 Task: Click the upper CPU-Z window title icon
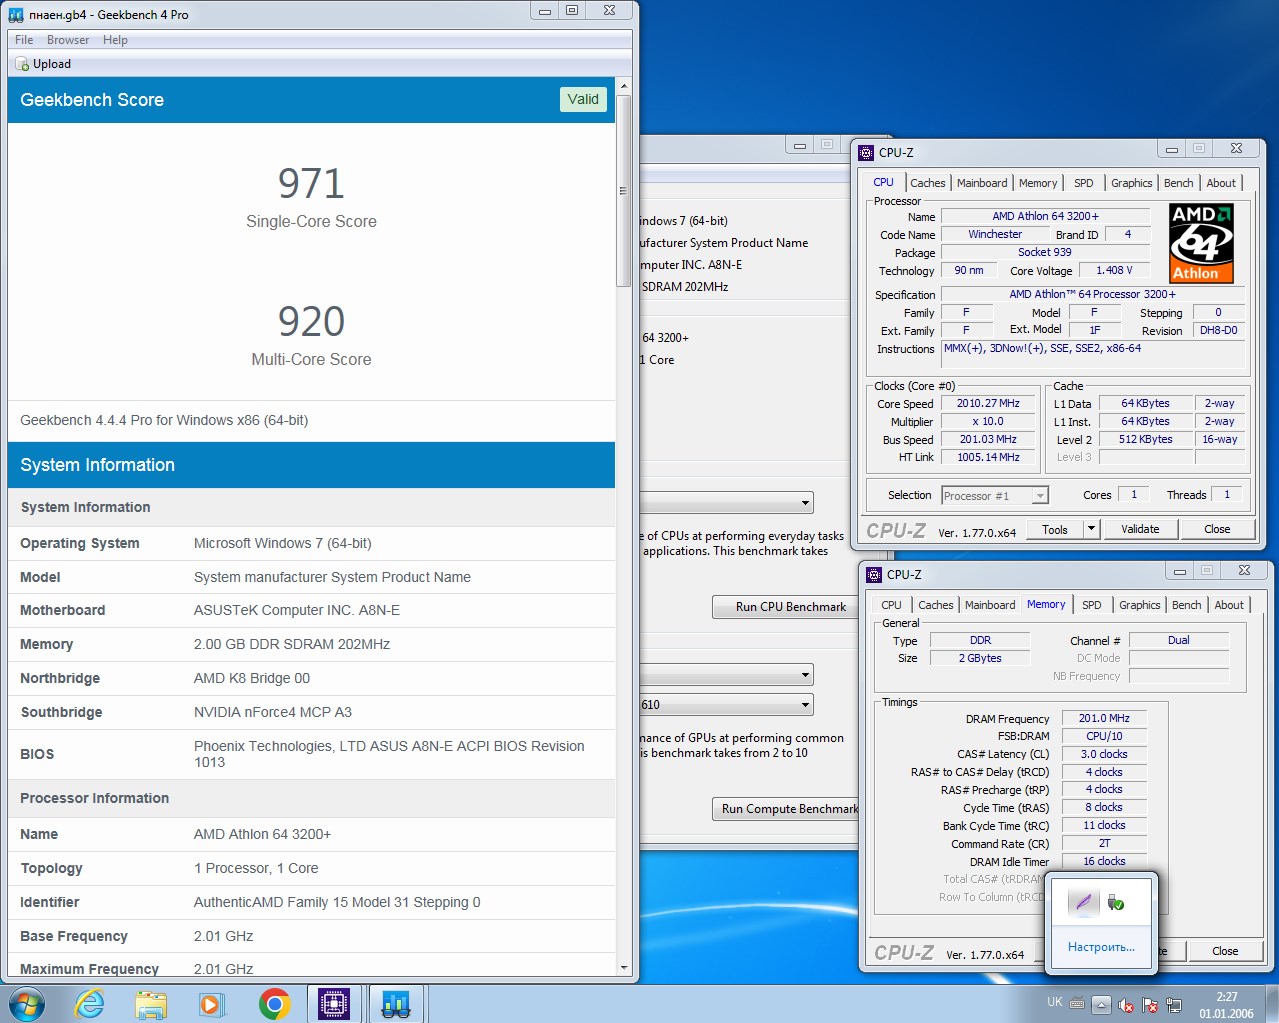coord(866,153)
